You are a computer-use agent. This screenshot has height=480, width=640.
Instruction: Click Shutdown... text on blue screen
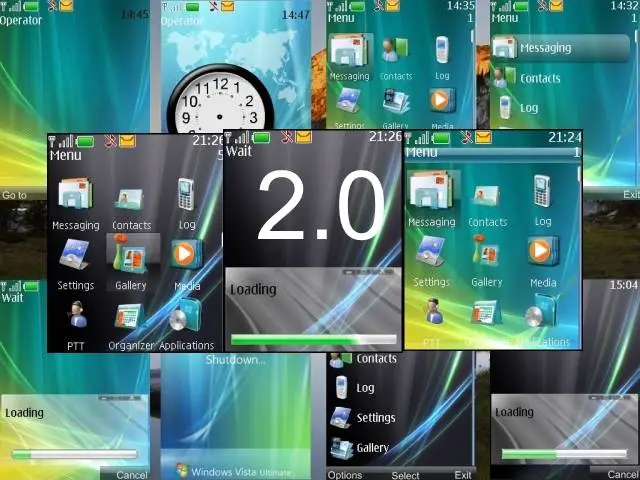click(x=236, y=360)
